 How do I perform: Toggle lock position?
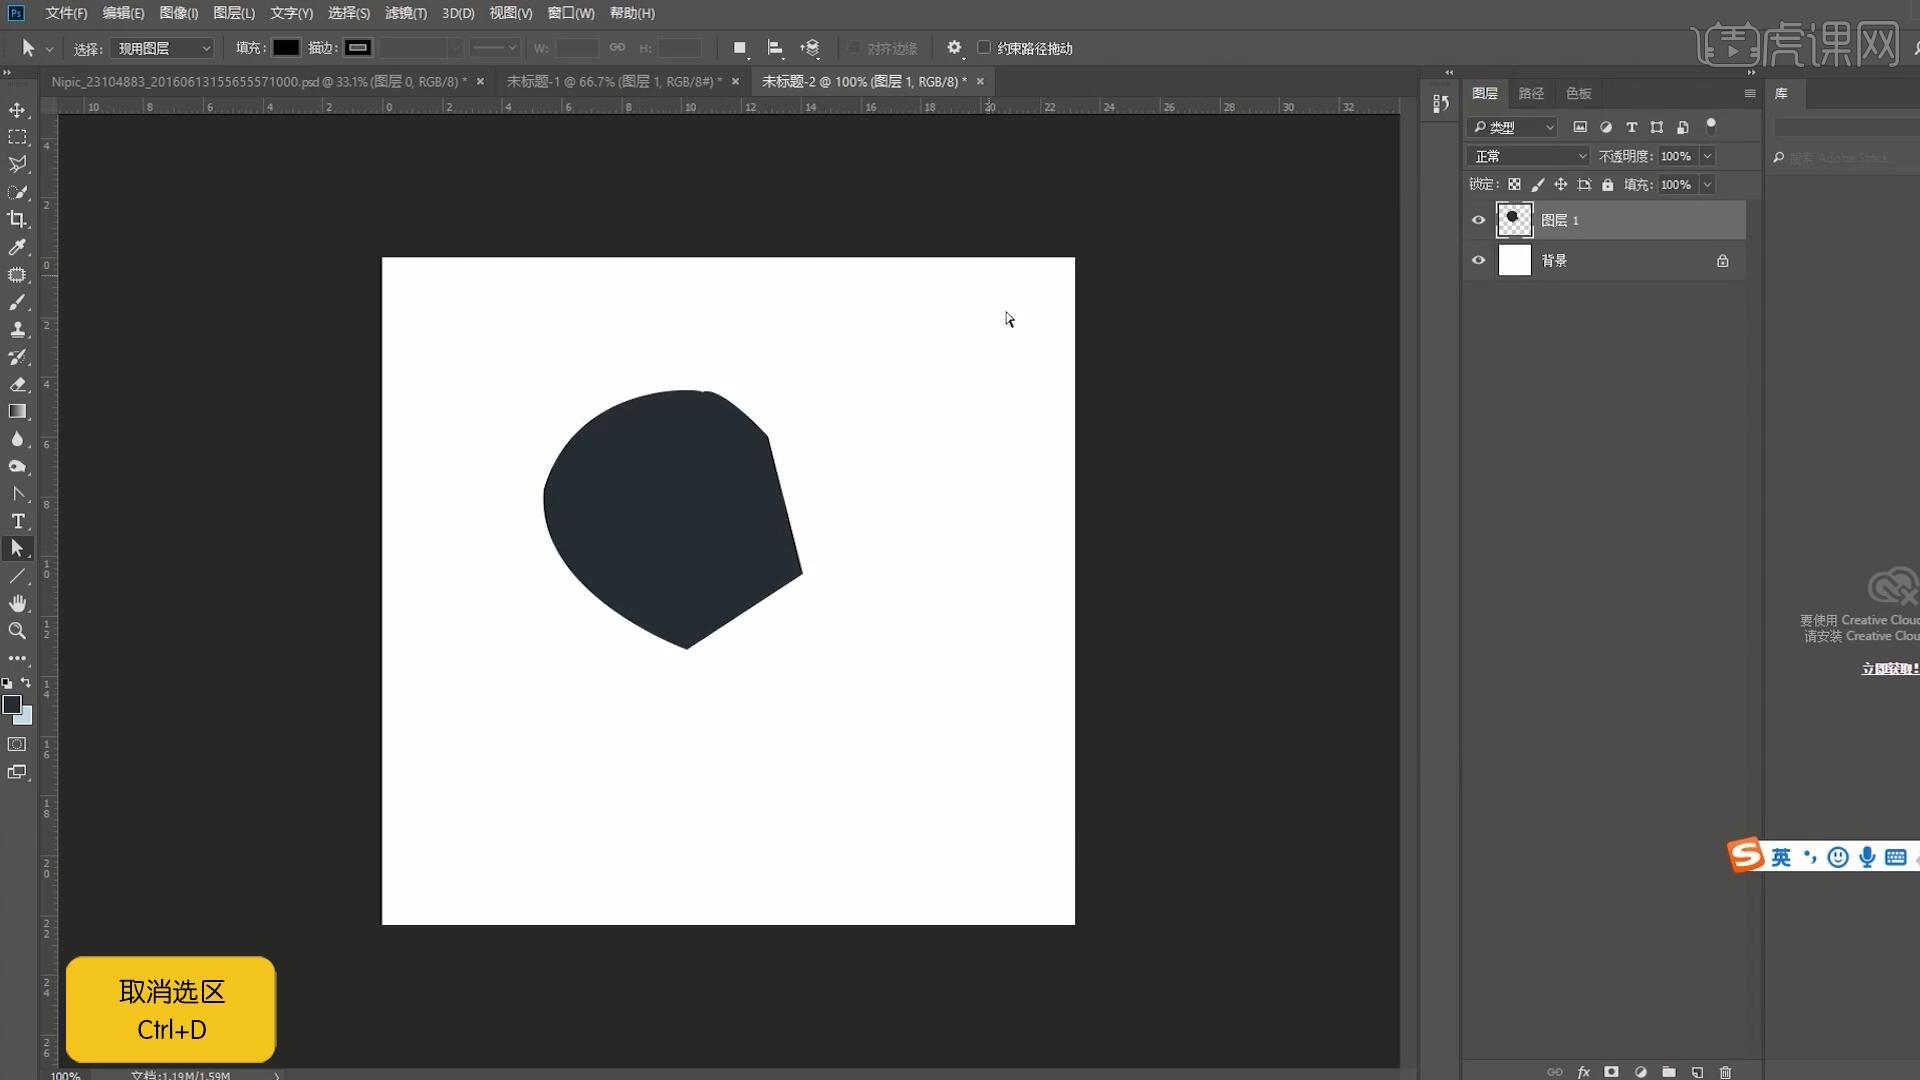click(x=1560, y=184)
